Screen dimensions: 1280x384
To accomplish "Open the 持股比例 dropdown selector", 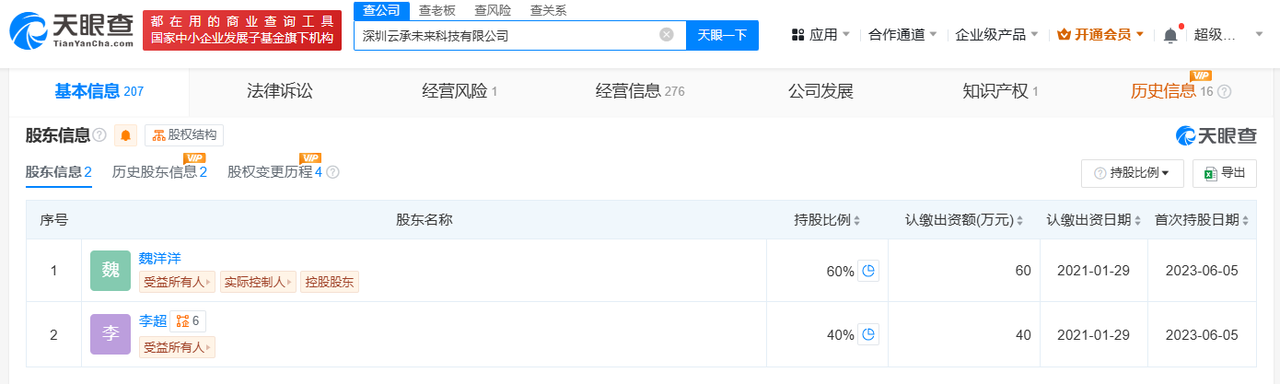I will tap(1132, 172).
